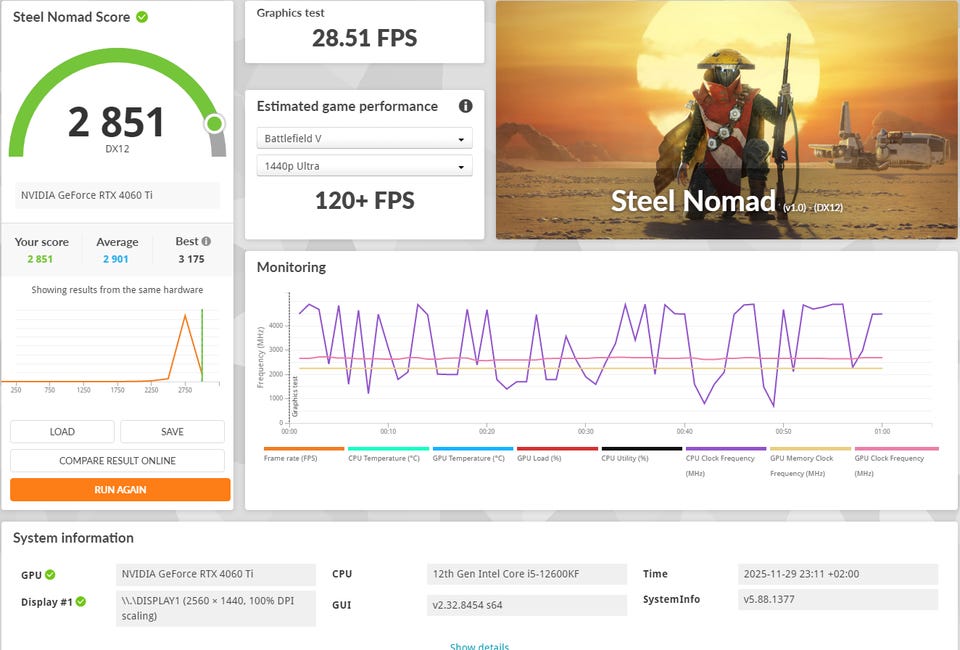Open the Battlefield V game dropdown
This screenshot has height=650, width=960.
pyautogui.click(x=364, y=138)
